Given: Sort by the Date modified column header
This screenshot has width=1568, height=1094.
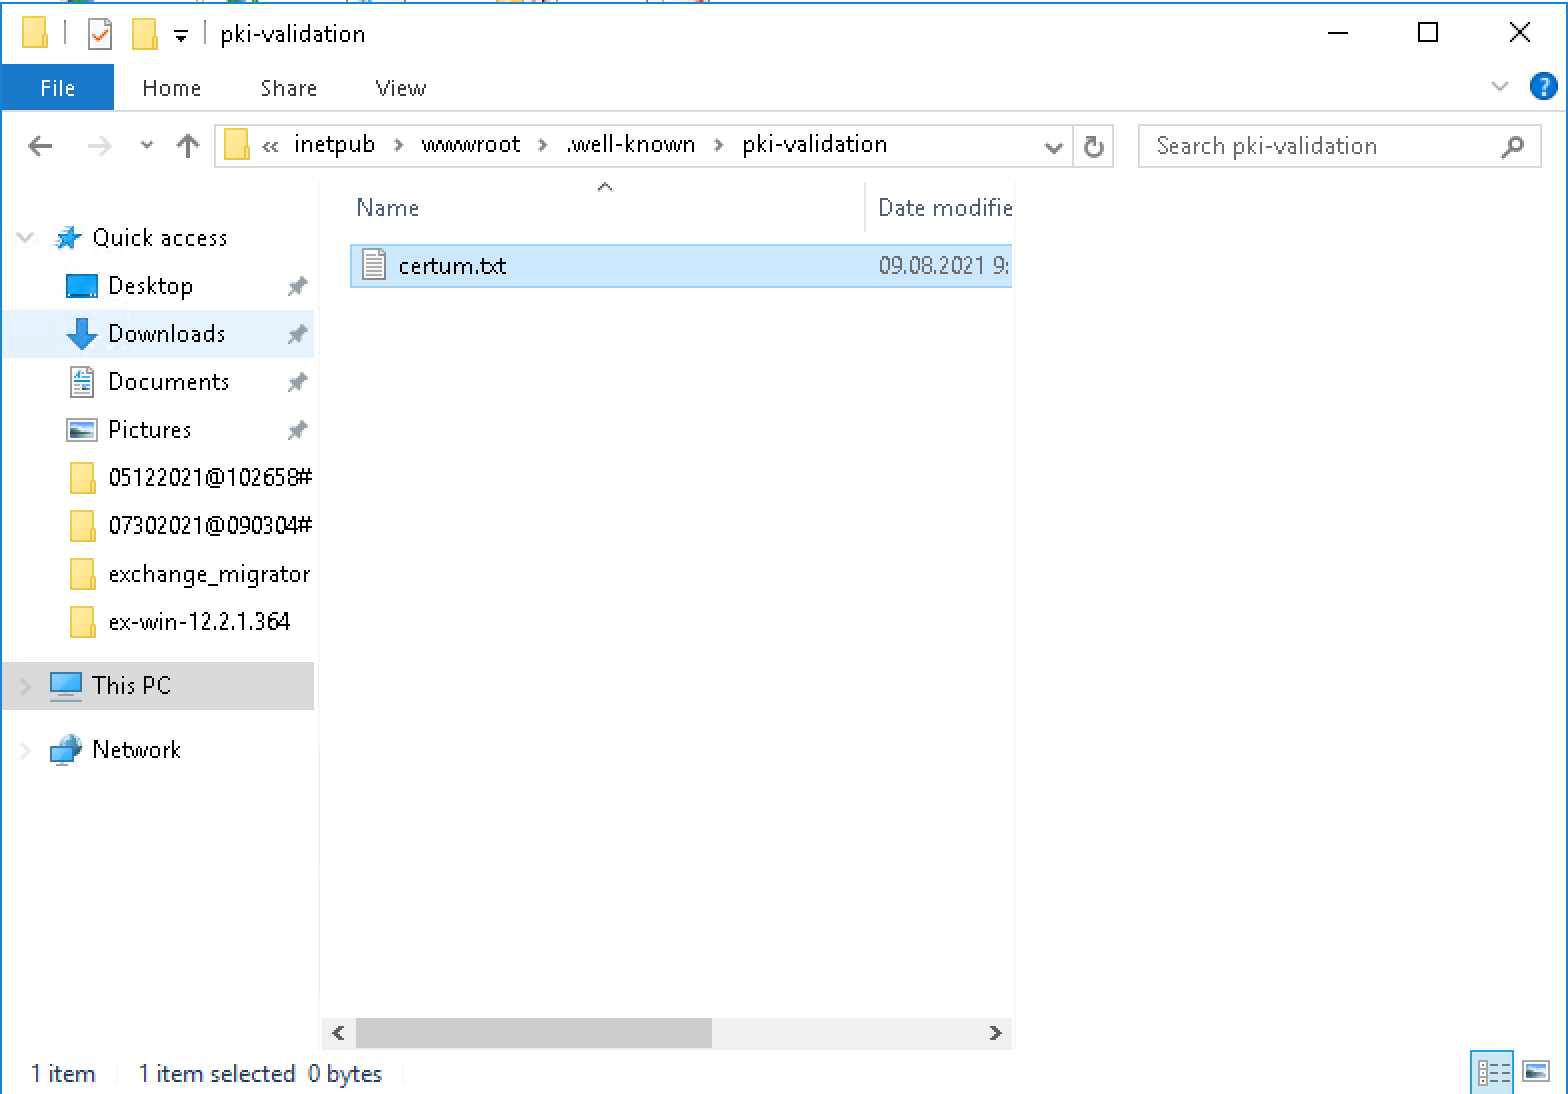Looking at the screenshot, I should click(945, 208).
